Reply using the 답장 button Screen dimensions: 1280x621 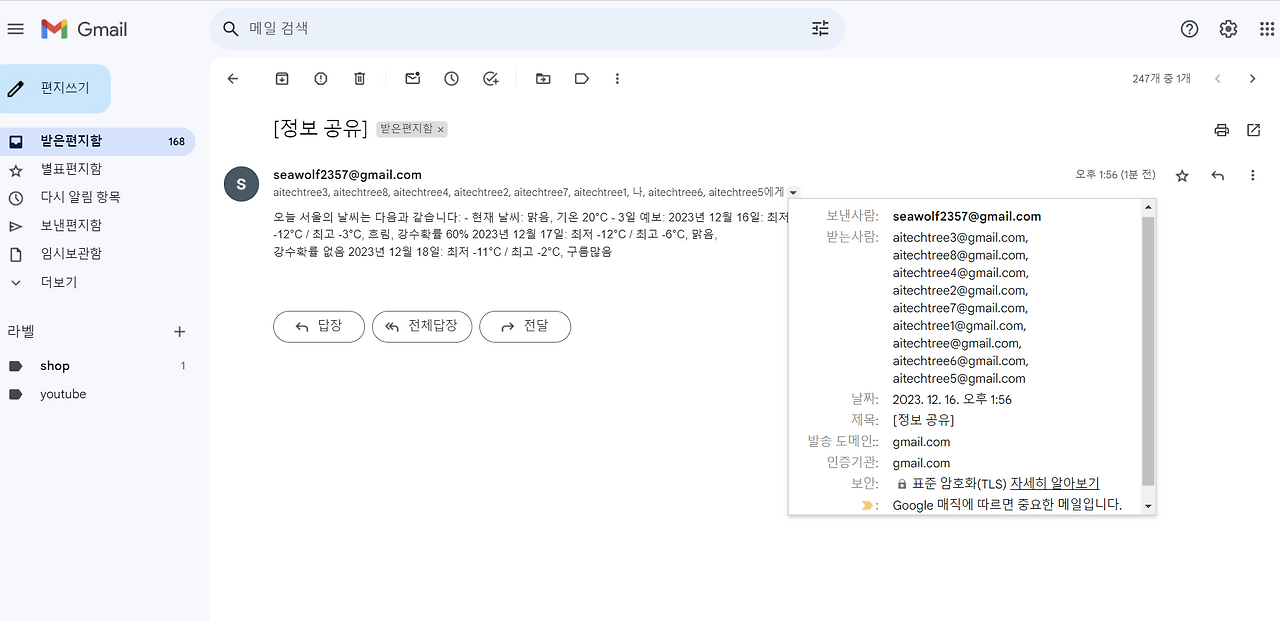click(318, 326)
